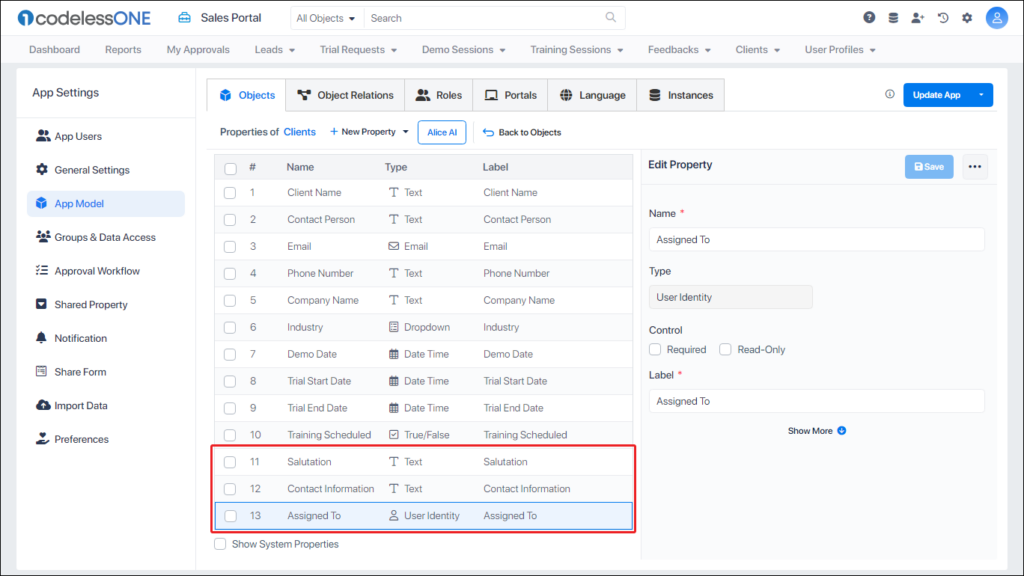Click the Update App button
Image resolution: width=1024 pixels, height=576 pixels.
coord(936,95)
